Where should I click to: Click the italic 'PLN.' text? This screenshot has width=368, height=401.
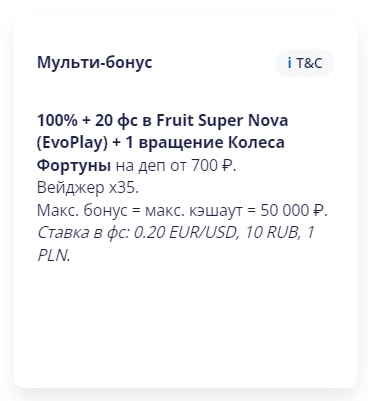click(54, 256)
